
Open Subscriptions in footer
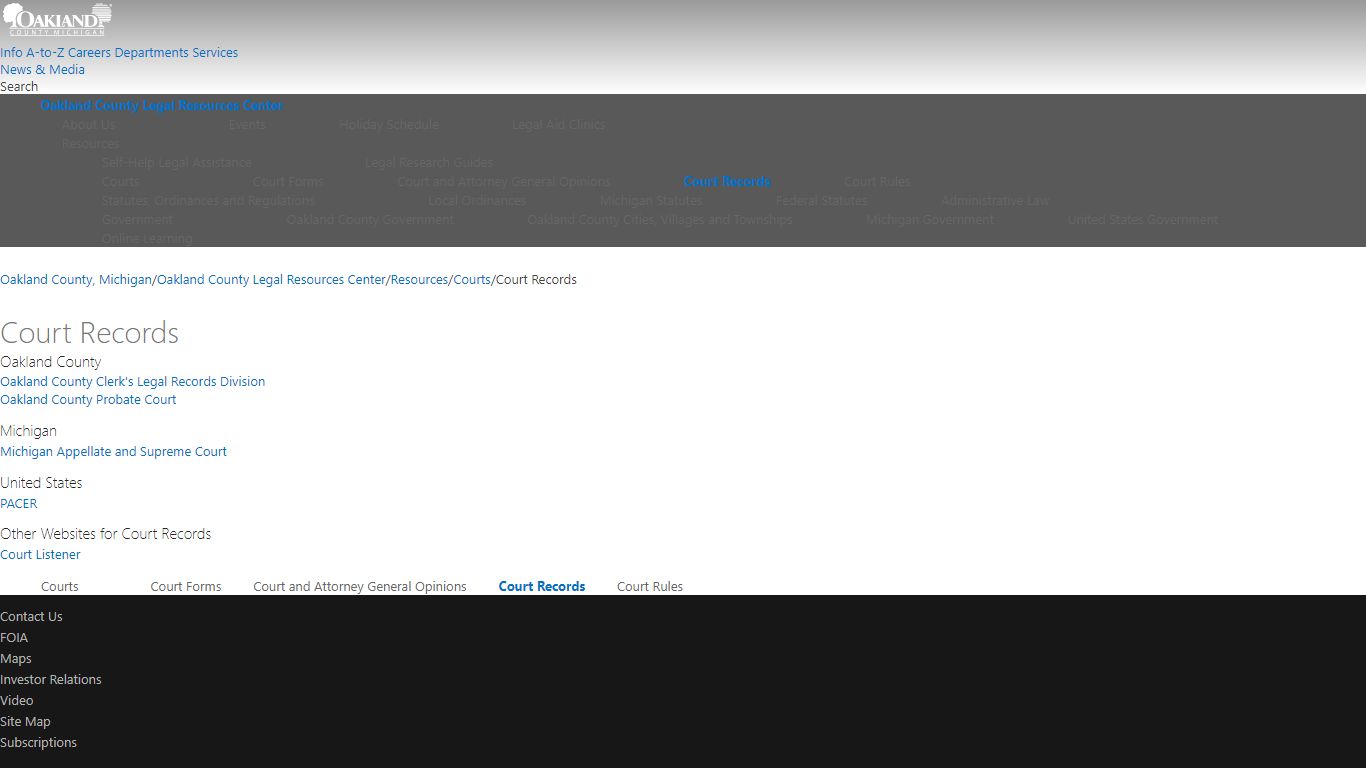tap(38, 743)
